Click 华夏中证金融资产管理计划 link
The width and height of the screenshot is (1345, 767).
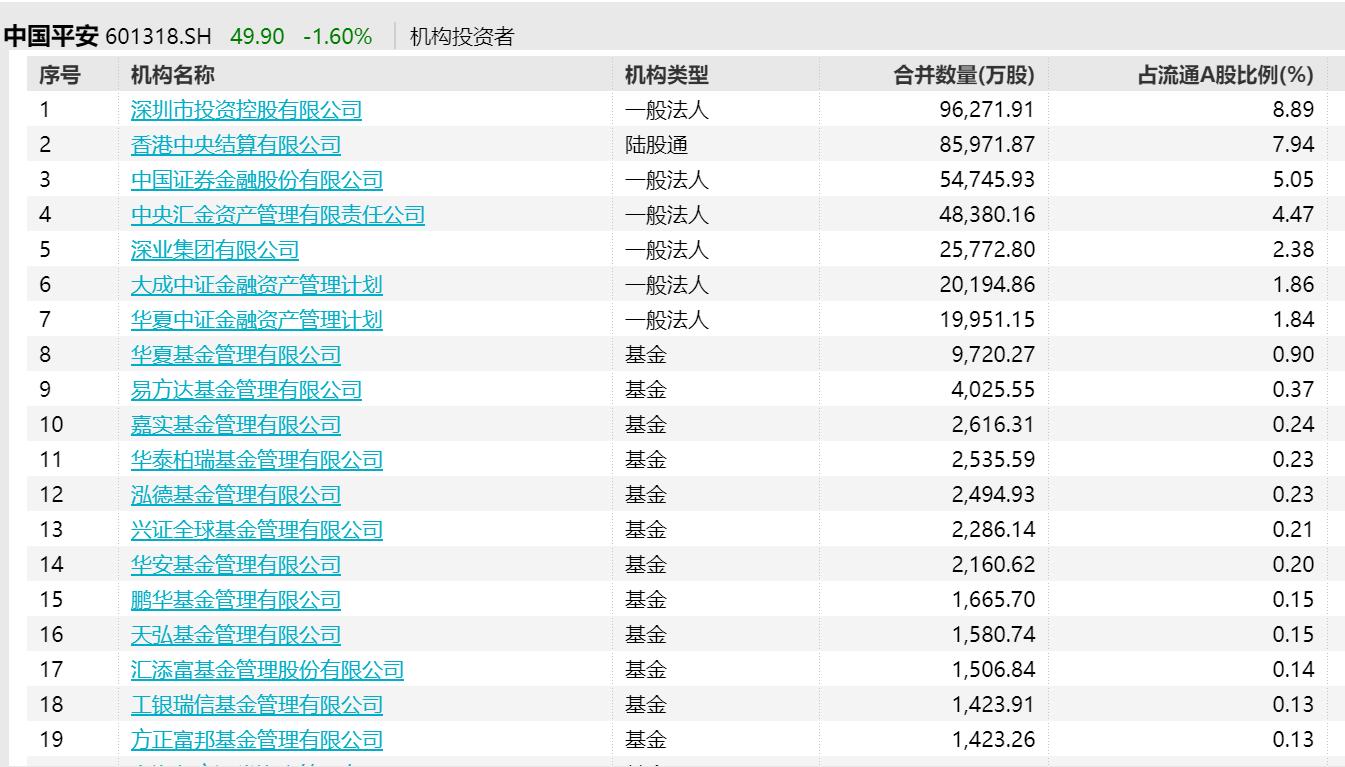point(257,320)
